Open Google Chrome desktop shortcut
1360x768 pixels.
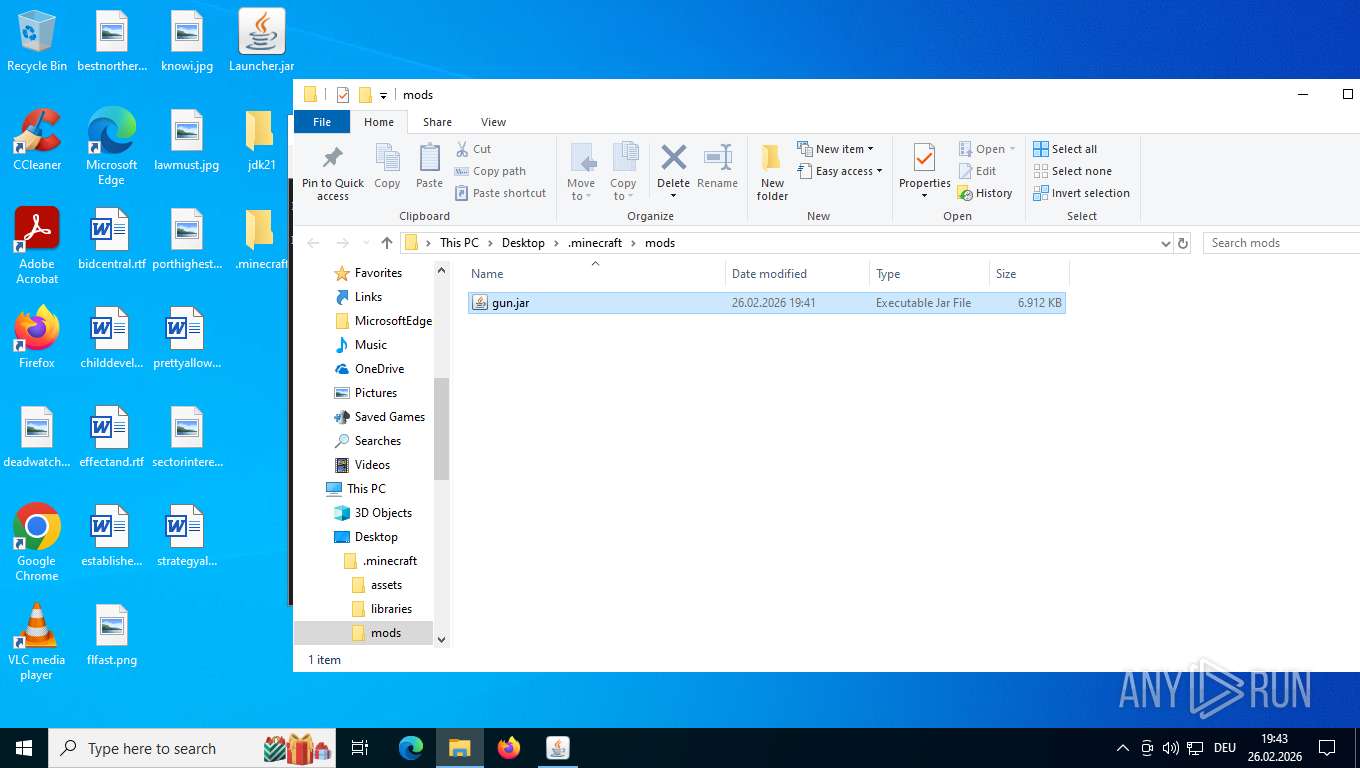pyautogui.click(x=37, y=542)
